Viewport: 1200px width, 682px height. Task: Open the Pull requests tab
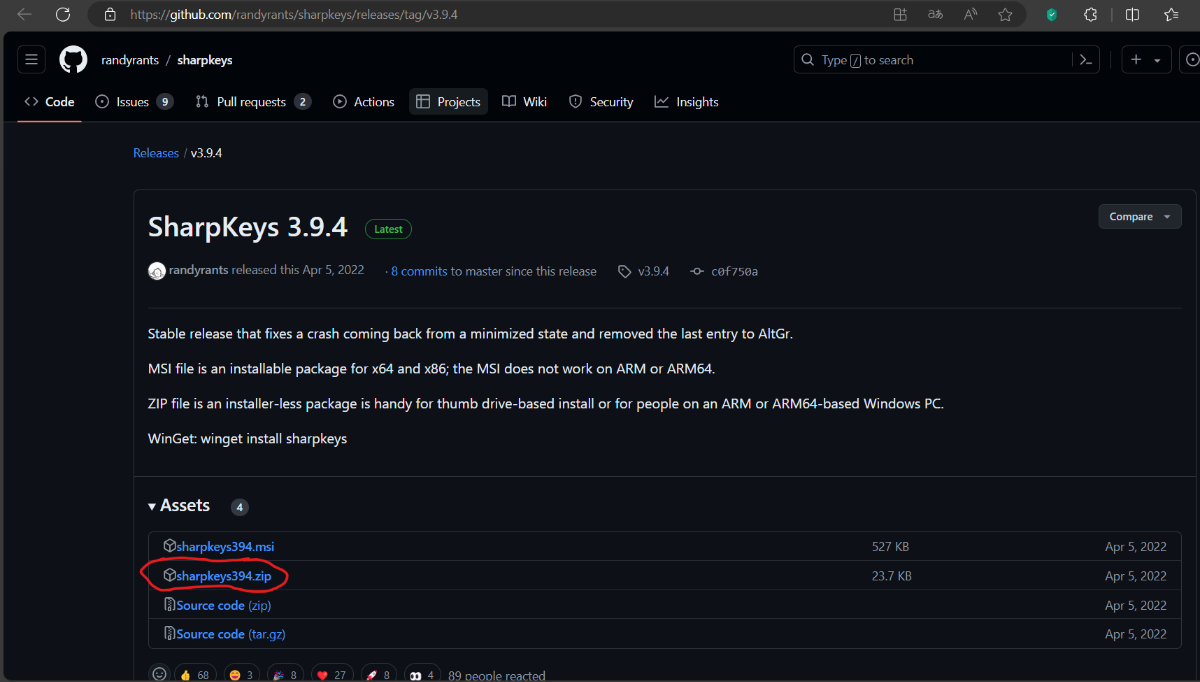[253, 102]
